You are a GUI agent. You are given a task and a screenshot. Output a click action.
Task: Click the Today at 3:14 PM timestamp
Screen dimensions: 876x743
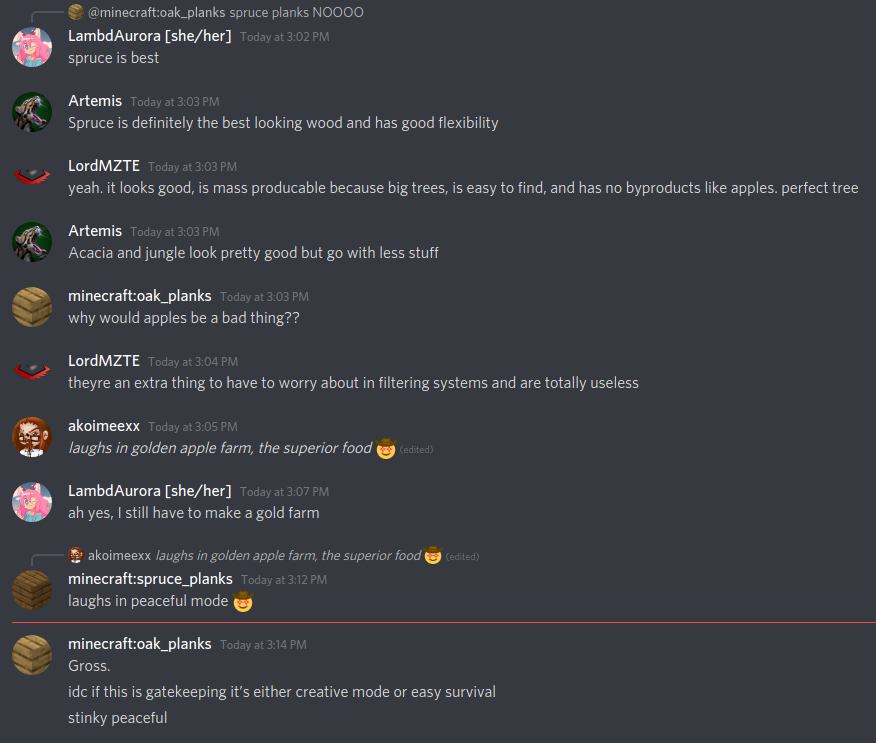click(x=263, y=645)
